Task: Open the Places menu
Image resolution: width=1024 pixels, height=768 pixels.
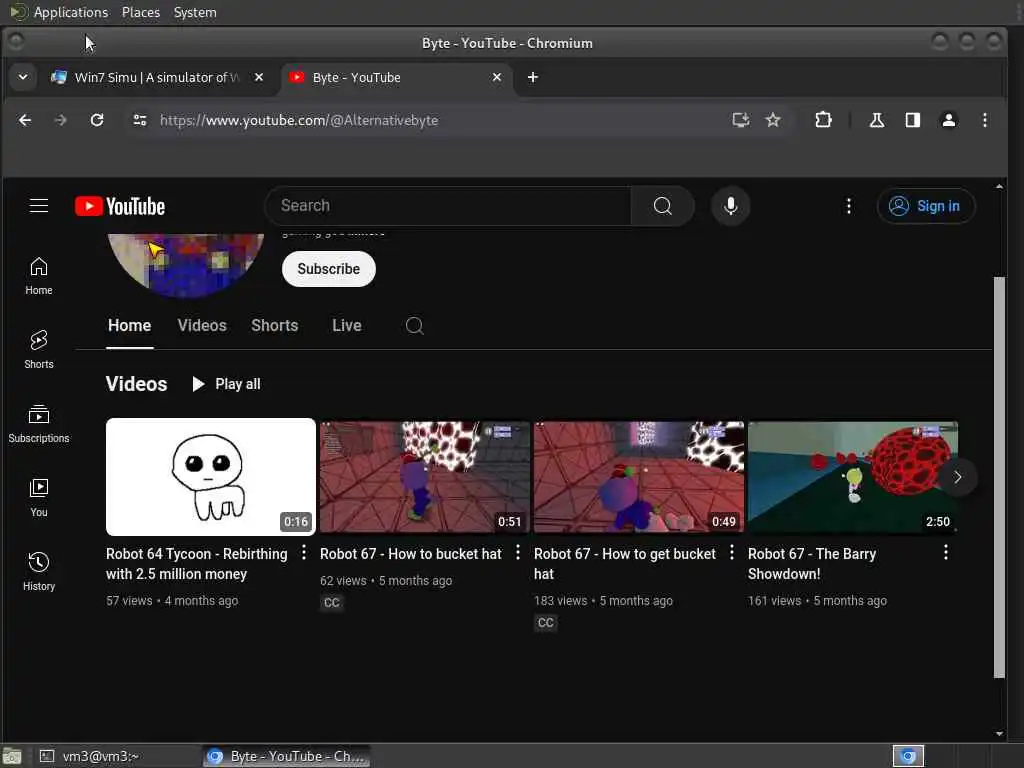Action: pos(141,12)
